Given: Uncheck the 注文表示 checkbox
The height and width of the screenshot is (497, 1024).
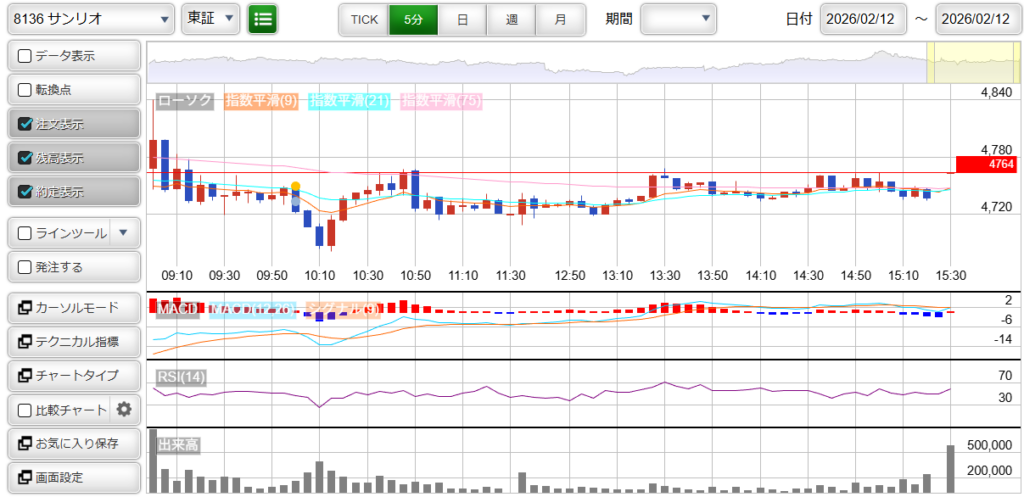Looking at the screenshot, I should [25, 125].
